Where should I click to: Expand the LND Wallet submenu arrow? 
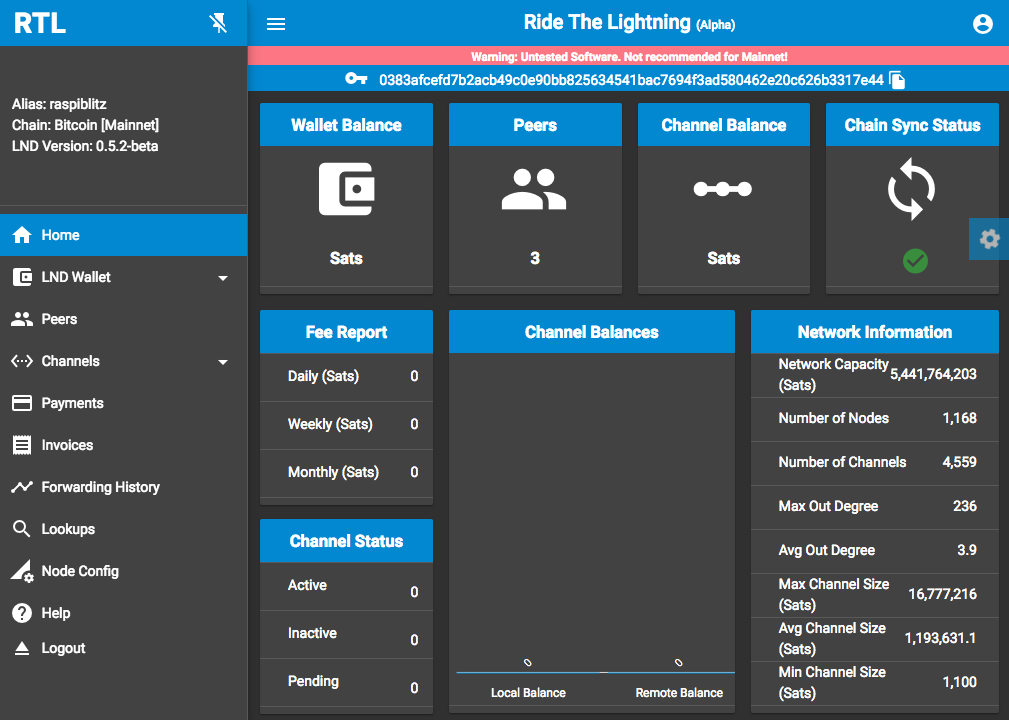tap(223, 278)
